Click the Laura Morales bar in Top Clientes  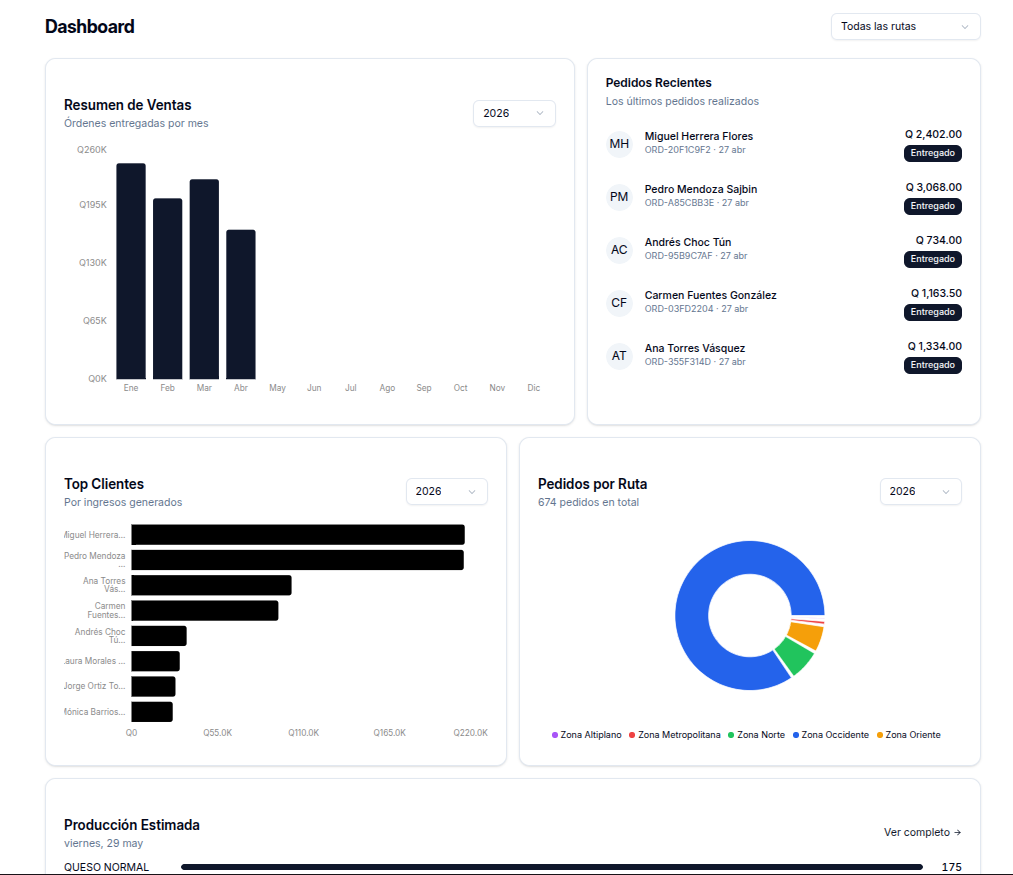click(155, 661)
